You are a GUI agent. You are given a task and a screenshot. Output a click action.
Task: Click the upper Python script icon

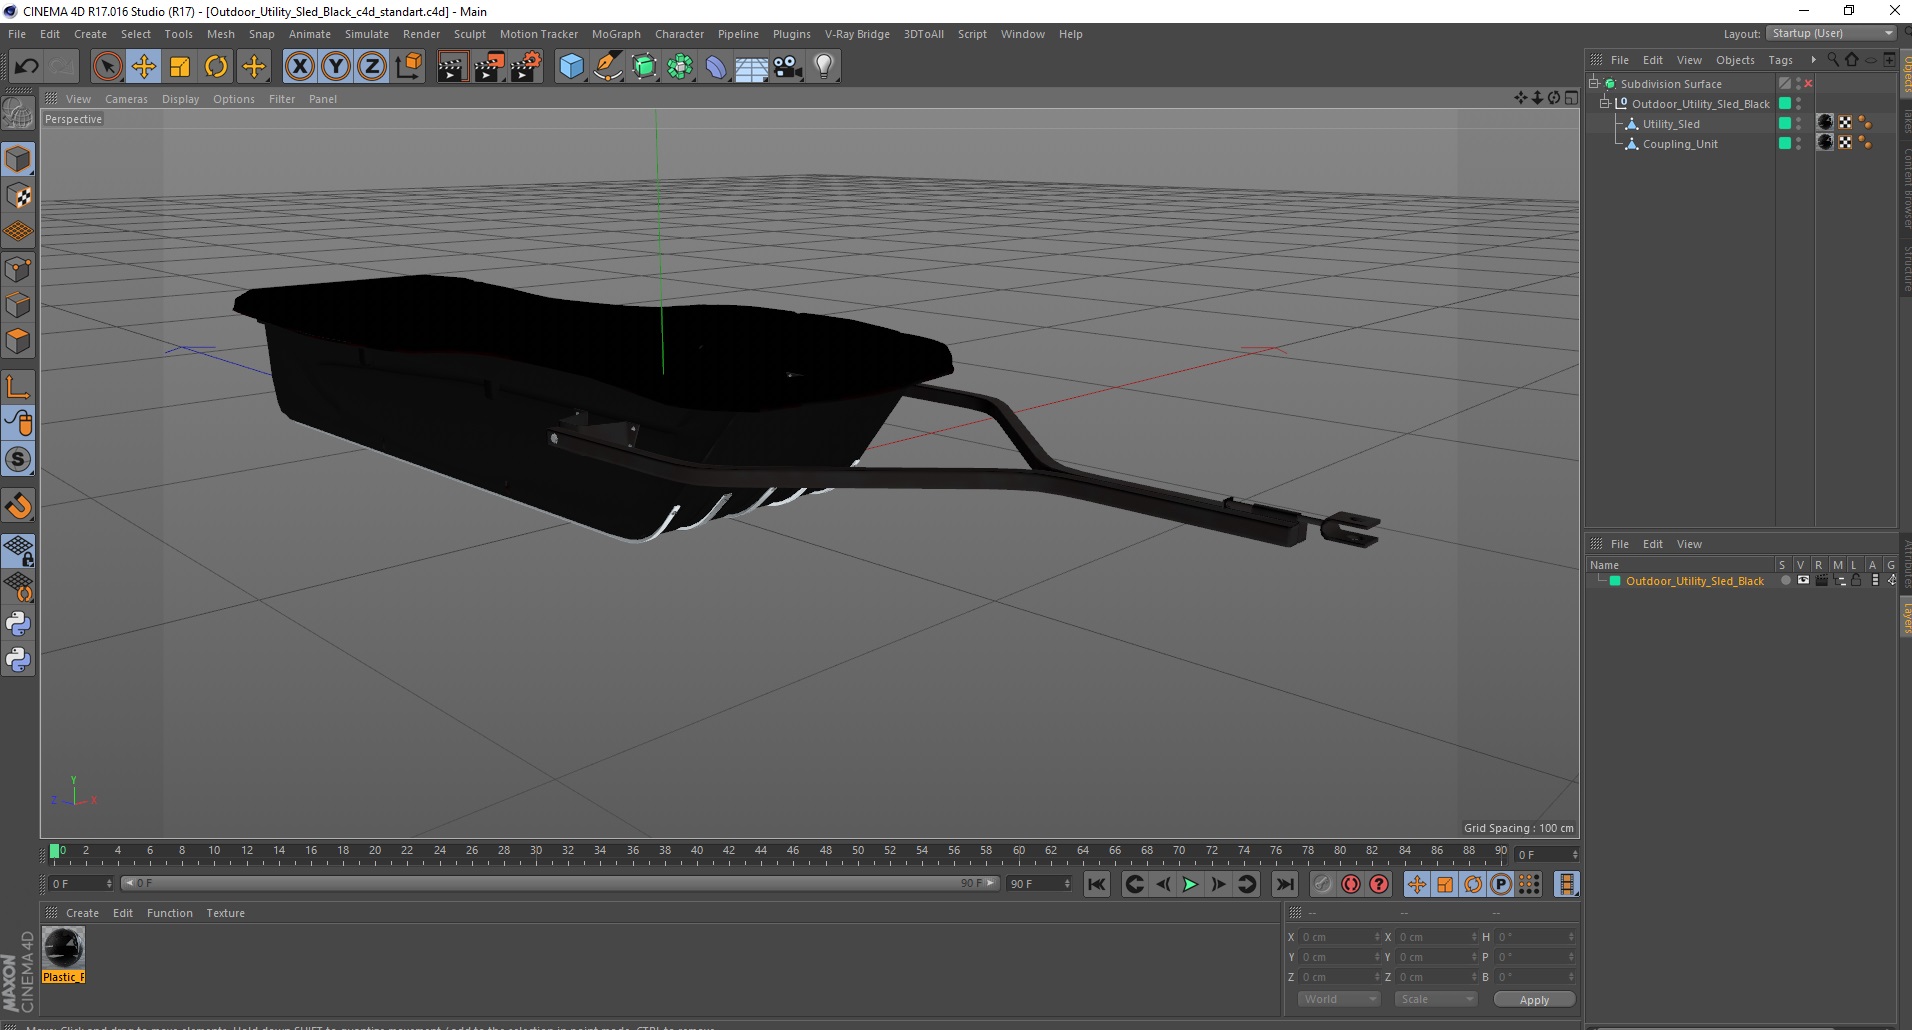click(18, 624)
